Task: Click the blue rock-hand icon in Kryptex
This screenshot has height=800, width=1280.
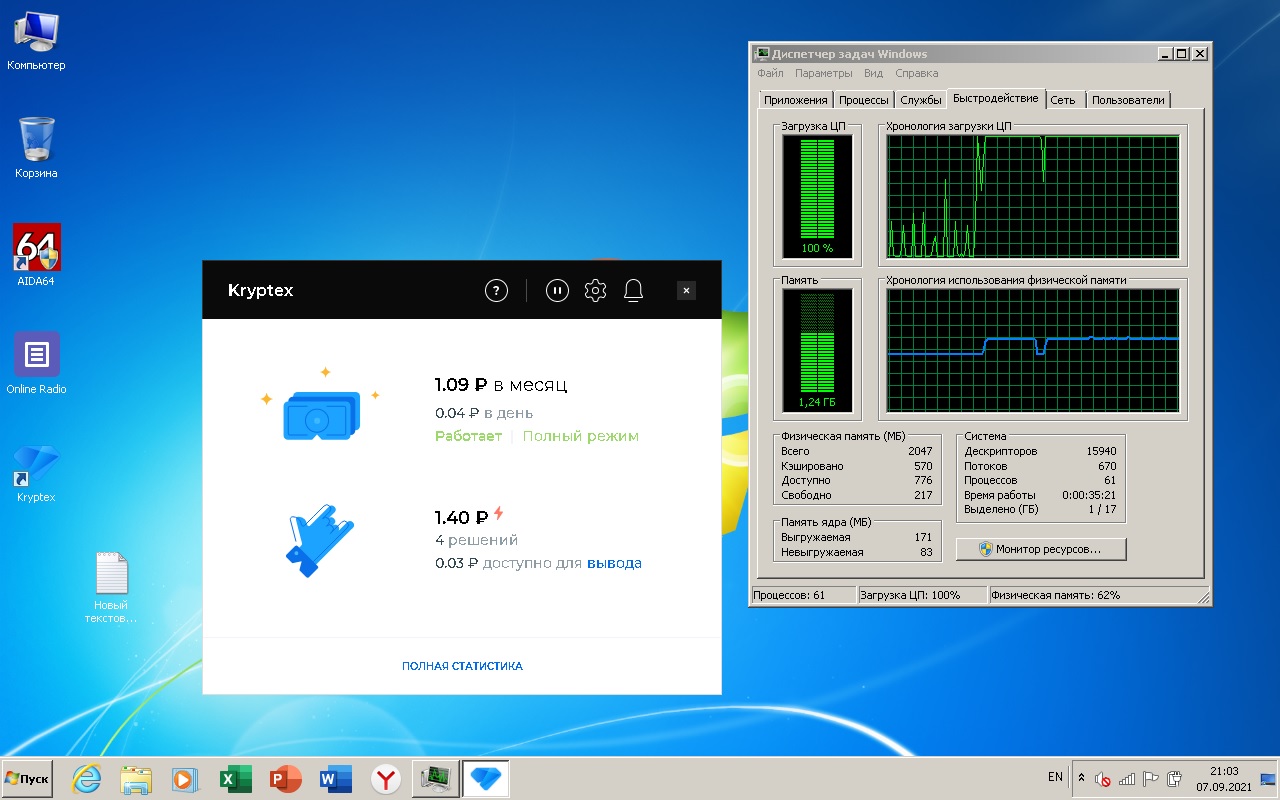Action: [x=320, y=540]
